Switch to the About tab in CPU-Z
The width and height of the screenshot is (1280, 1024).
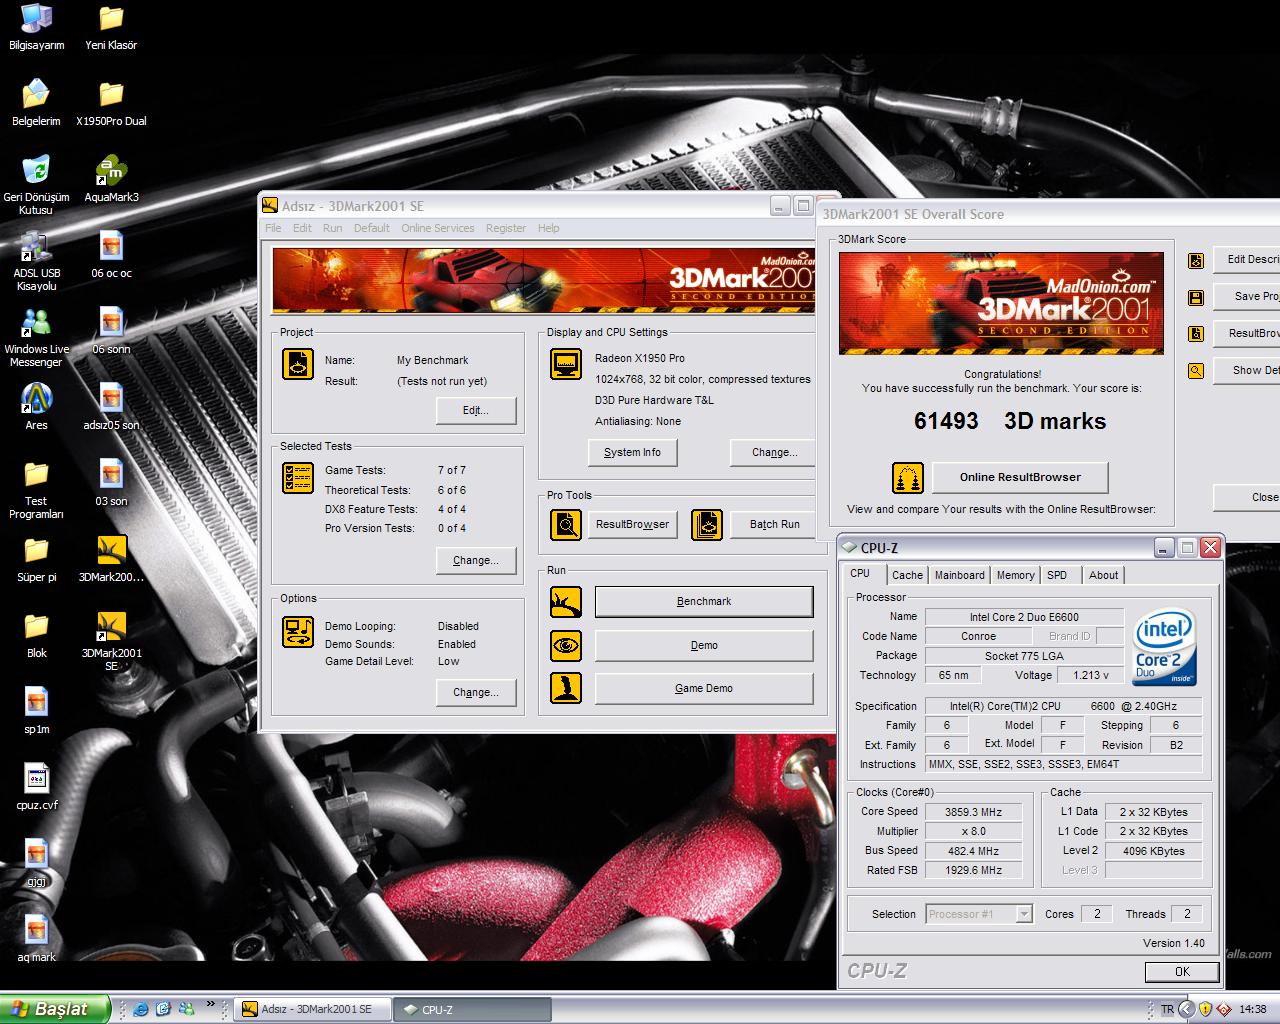click(1104, 575)
